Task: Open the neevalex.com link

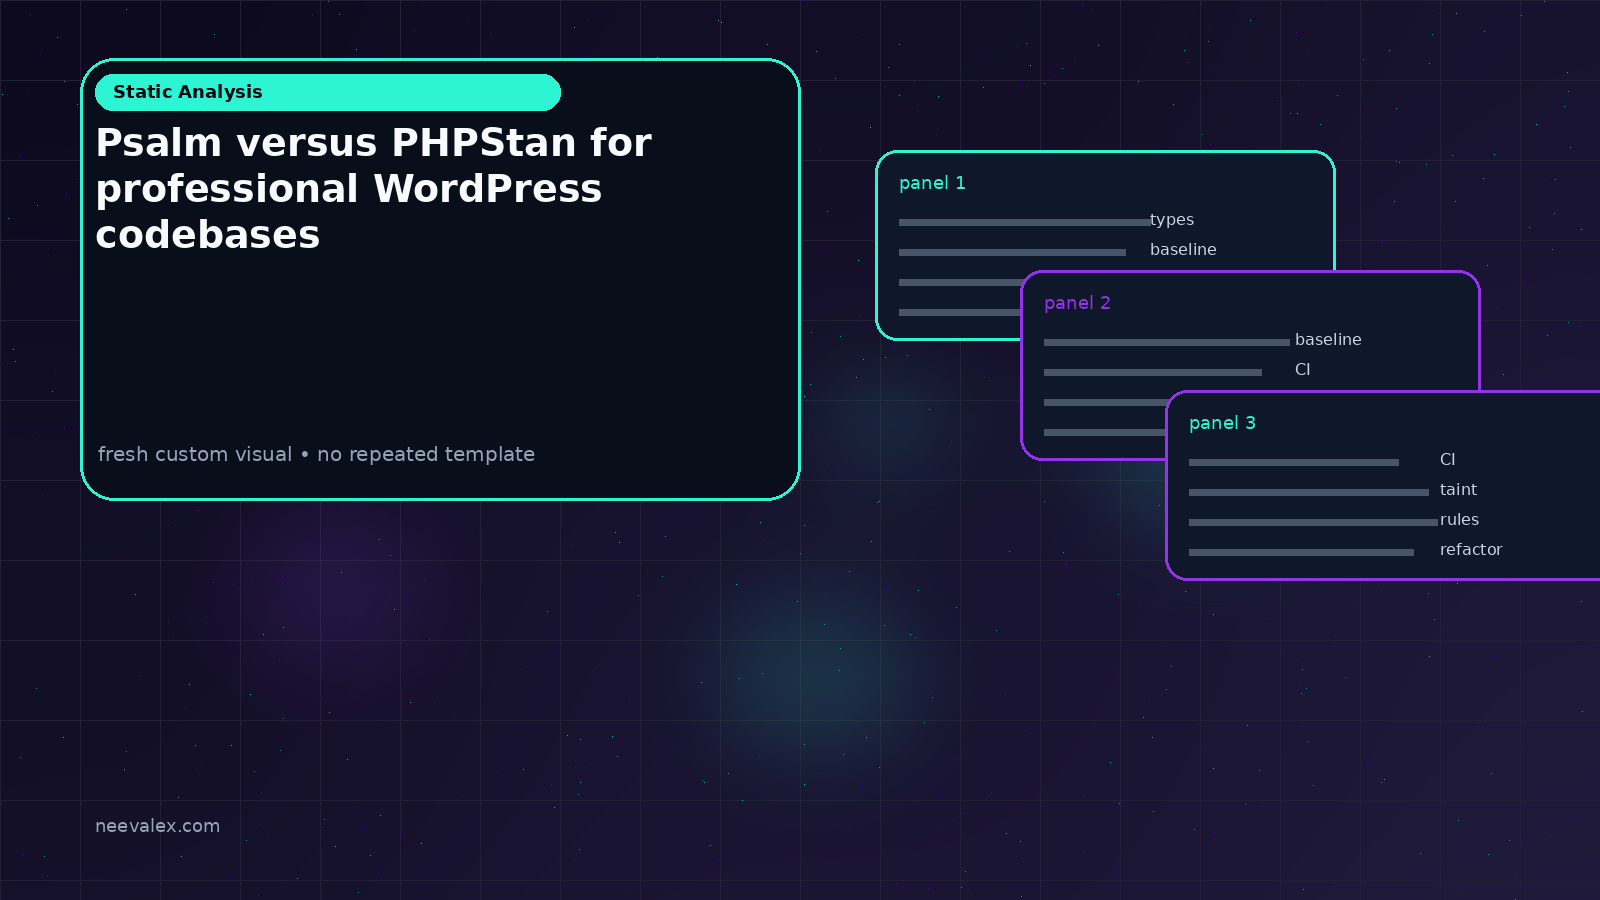Action: 157,826
